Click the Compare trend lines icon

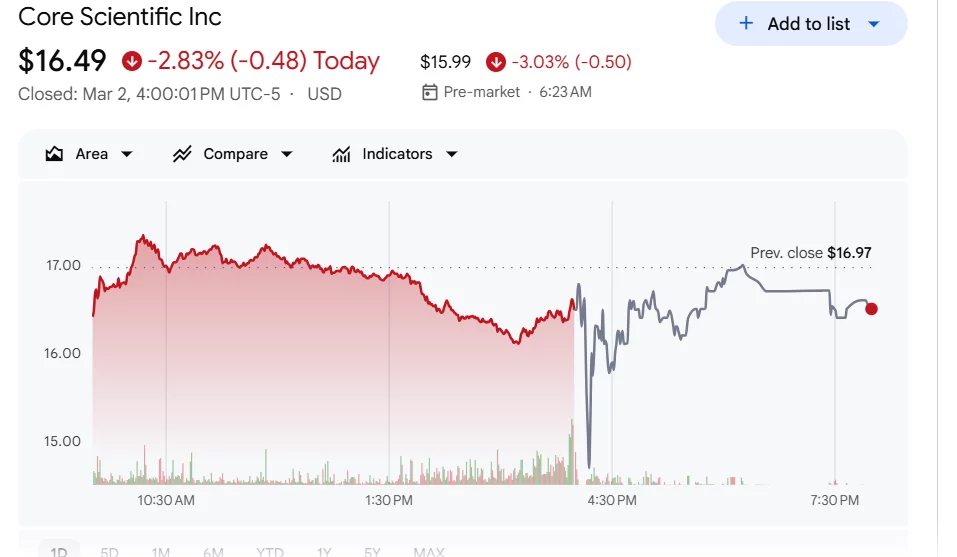click(182, 154)
